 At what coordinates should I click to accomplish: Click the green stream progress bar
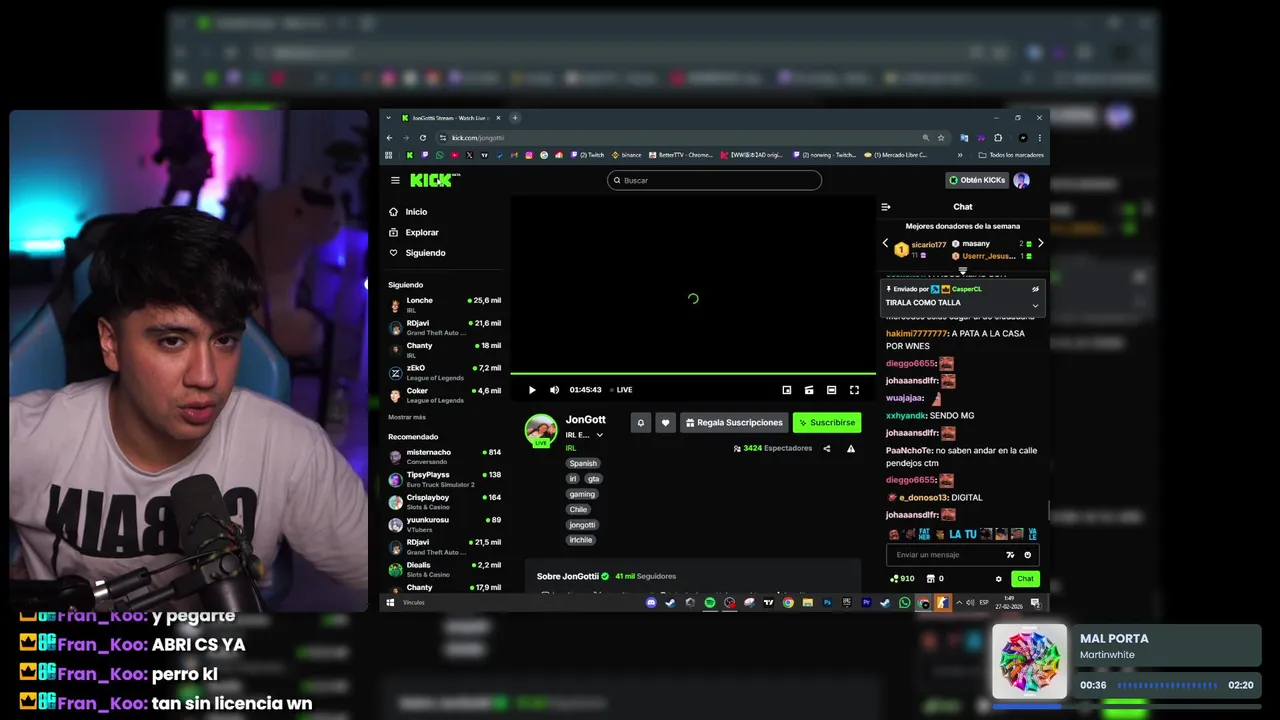(693, 373)
